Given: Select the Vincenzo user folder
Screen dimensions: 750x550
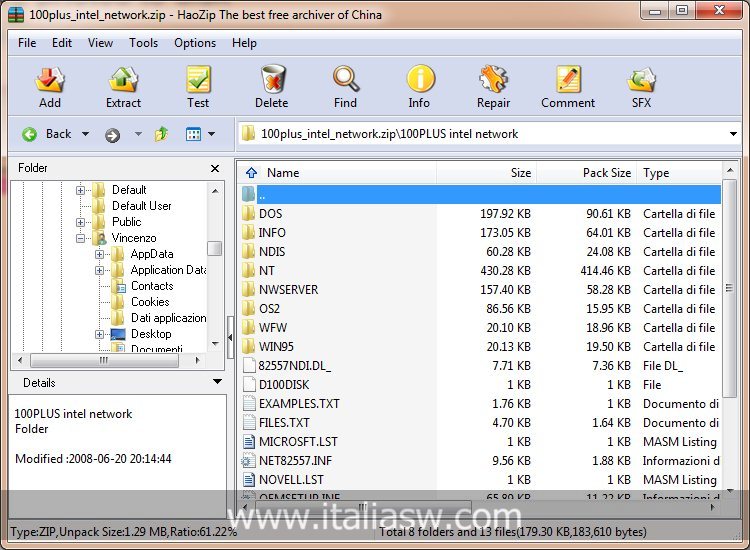Looking at the screenshot, I should (134, 238).
